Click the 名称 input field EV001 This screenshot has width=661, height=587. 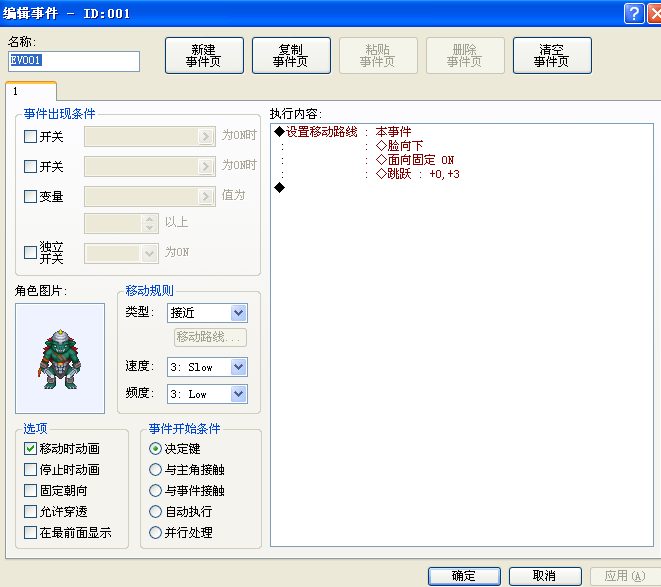pos(74,61)
